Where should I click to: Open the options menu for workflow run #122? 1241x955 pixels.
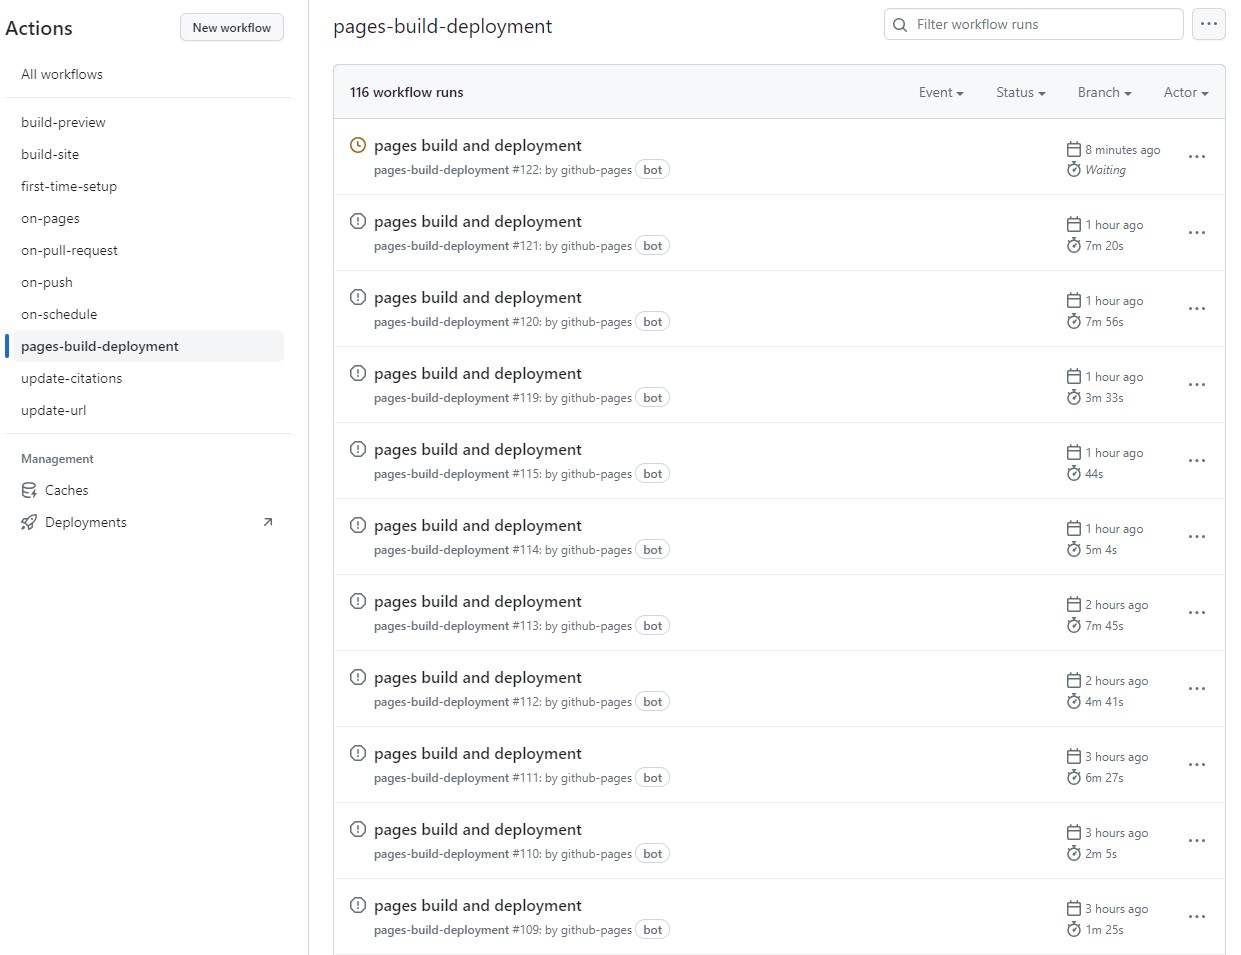click(1196, 156)
